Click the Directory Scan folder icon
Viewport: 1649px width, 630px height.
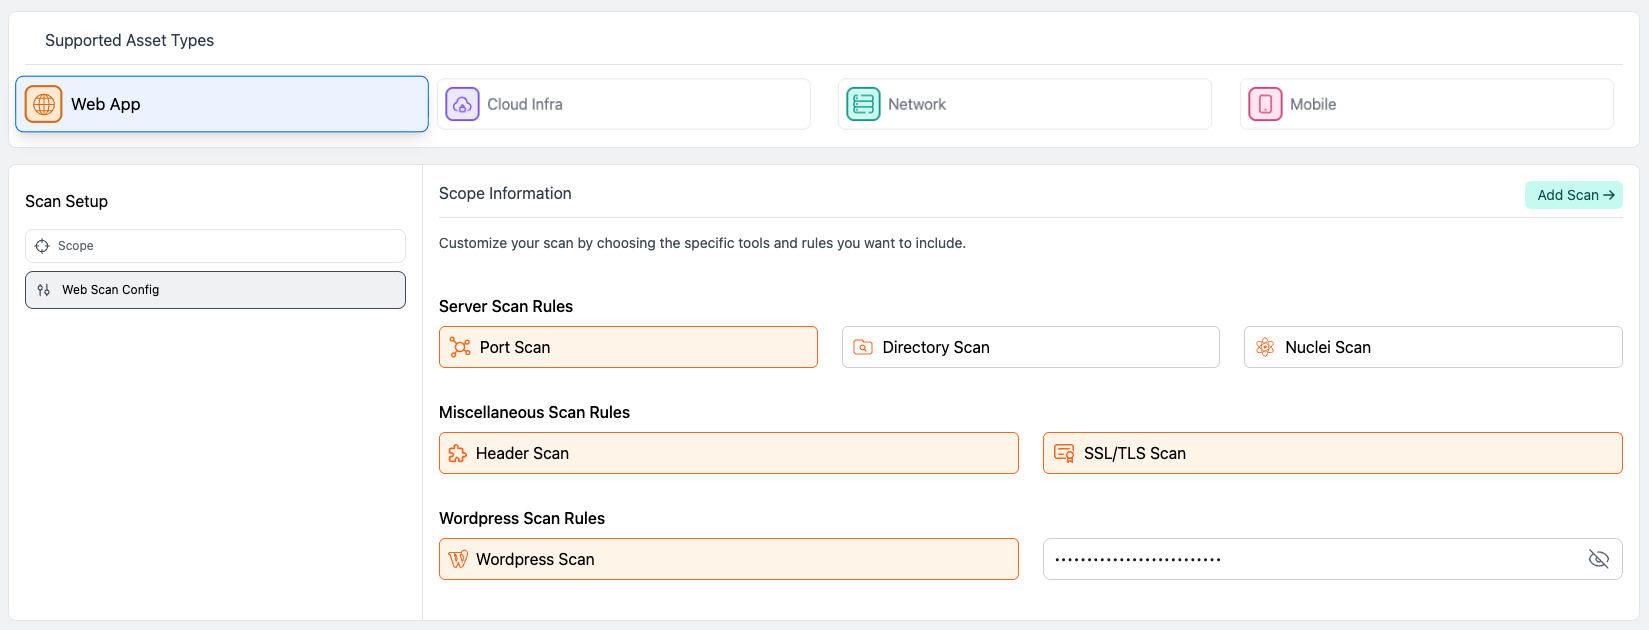[x=862, y=347]
